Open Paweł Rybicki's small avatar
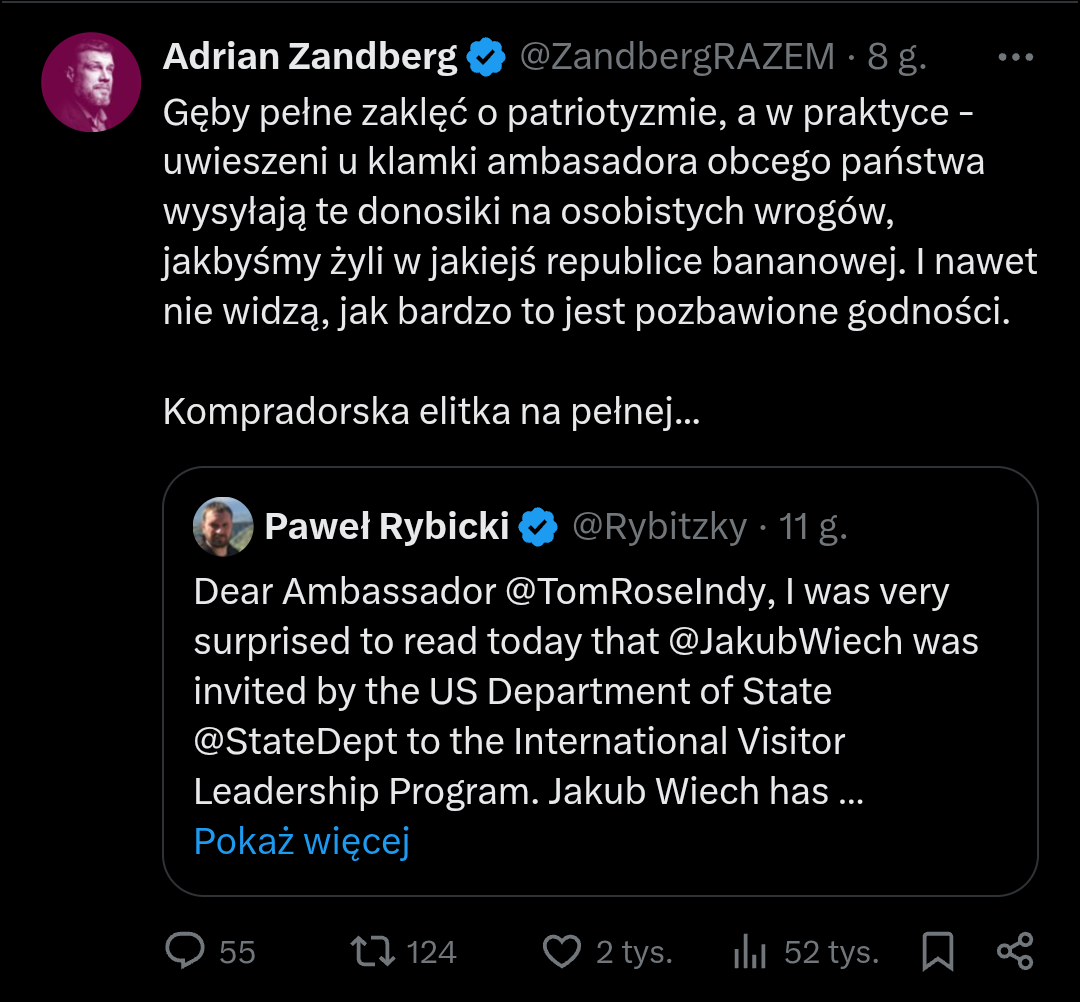 [223, 526]
